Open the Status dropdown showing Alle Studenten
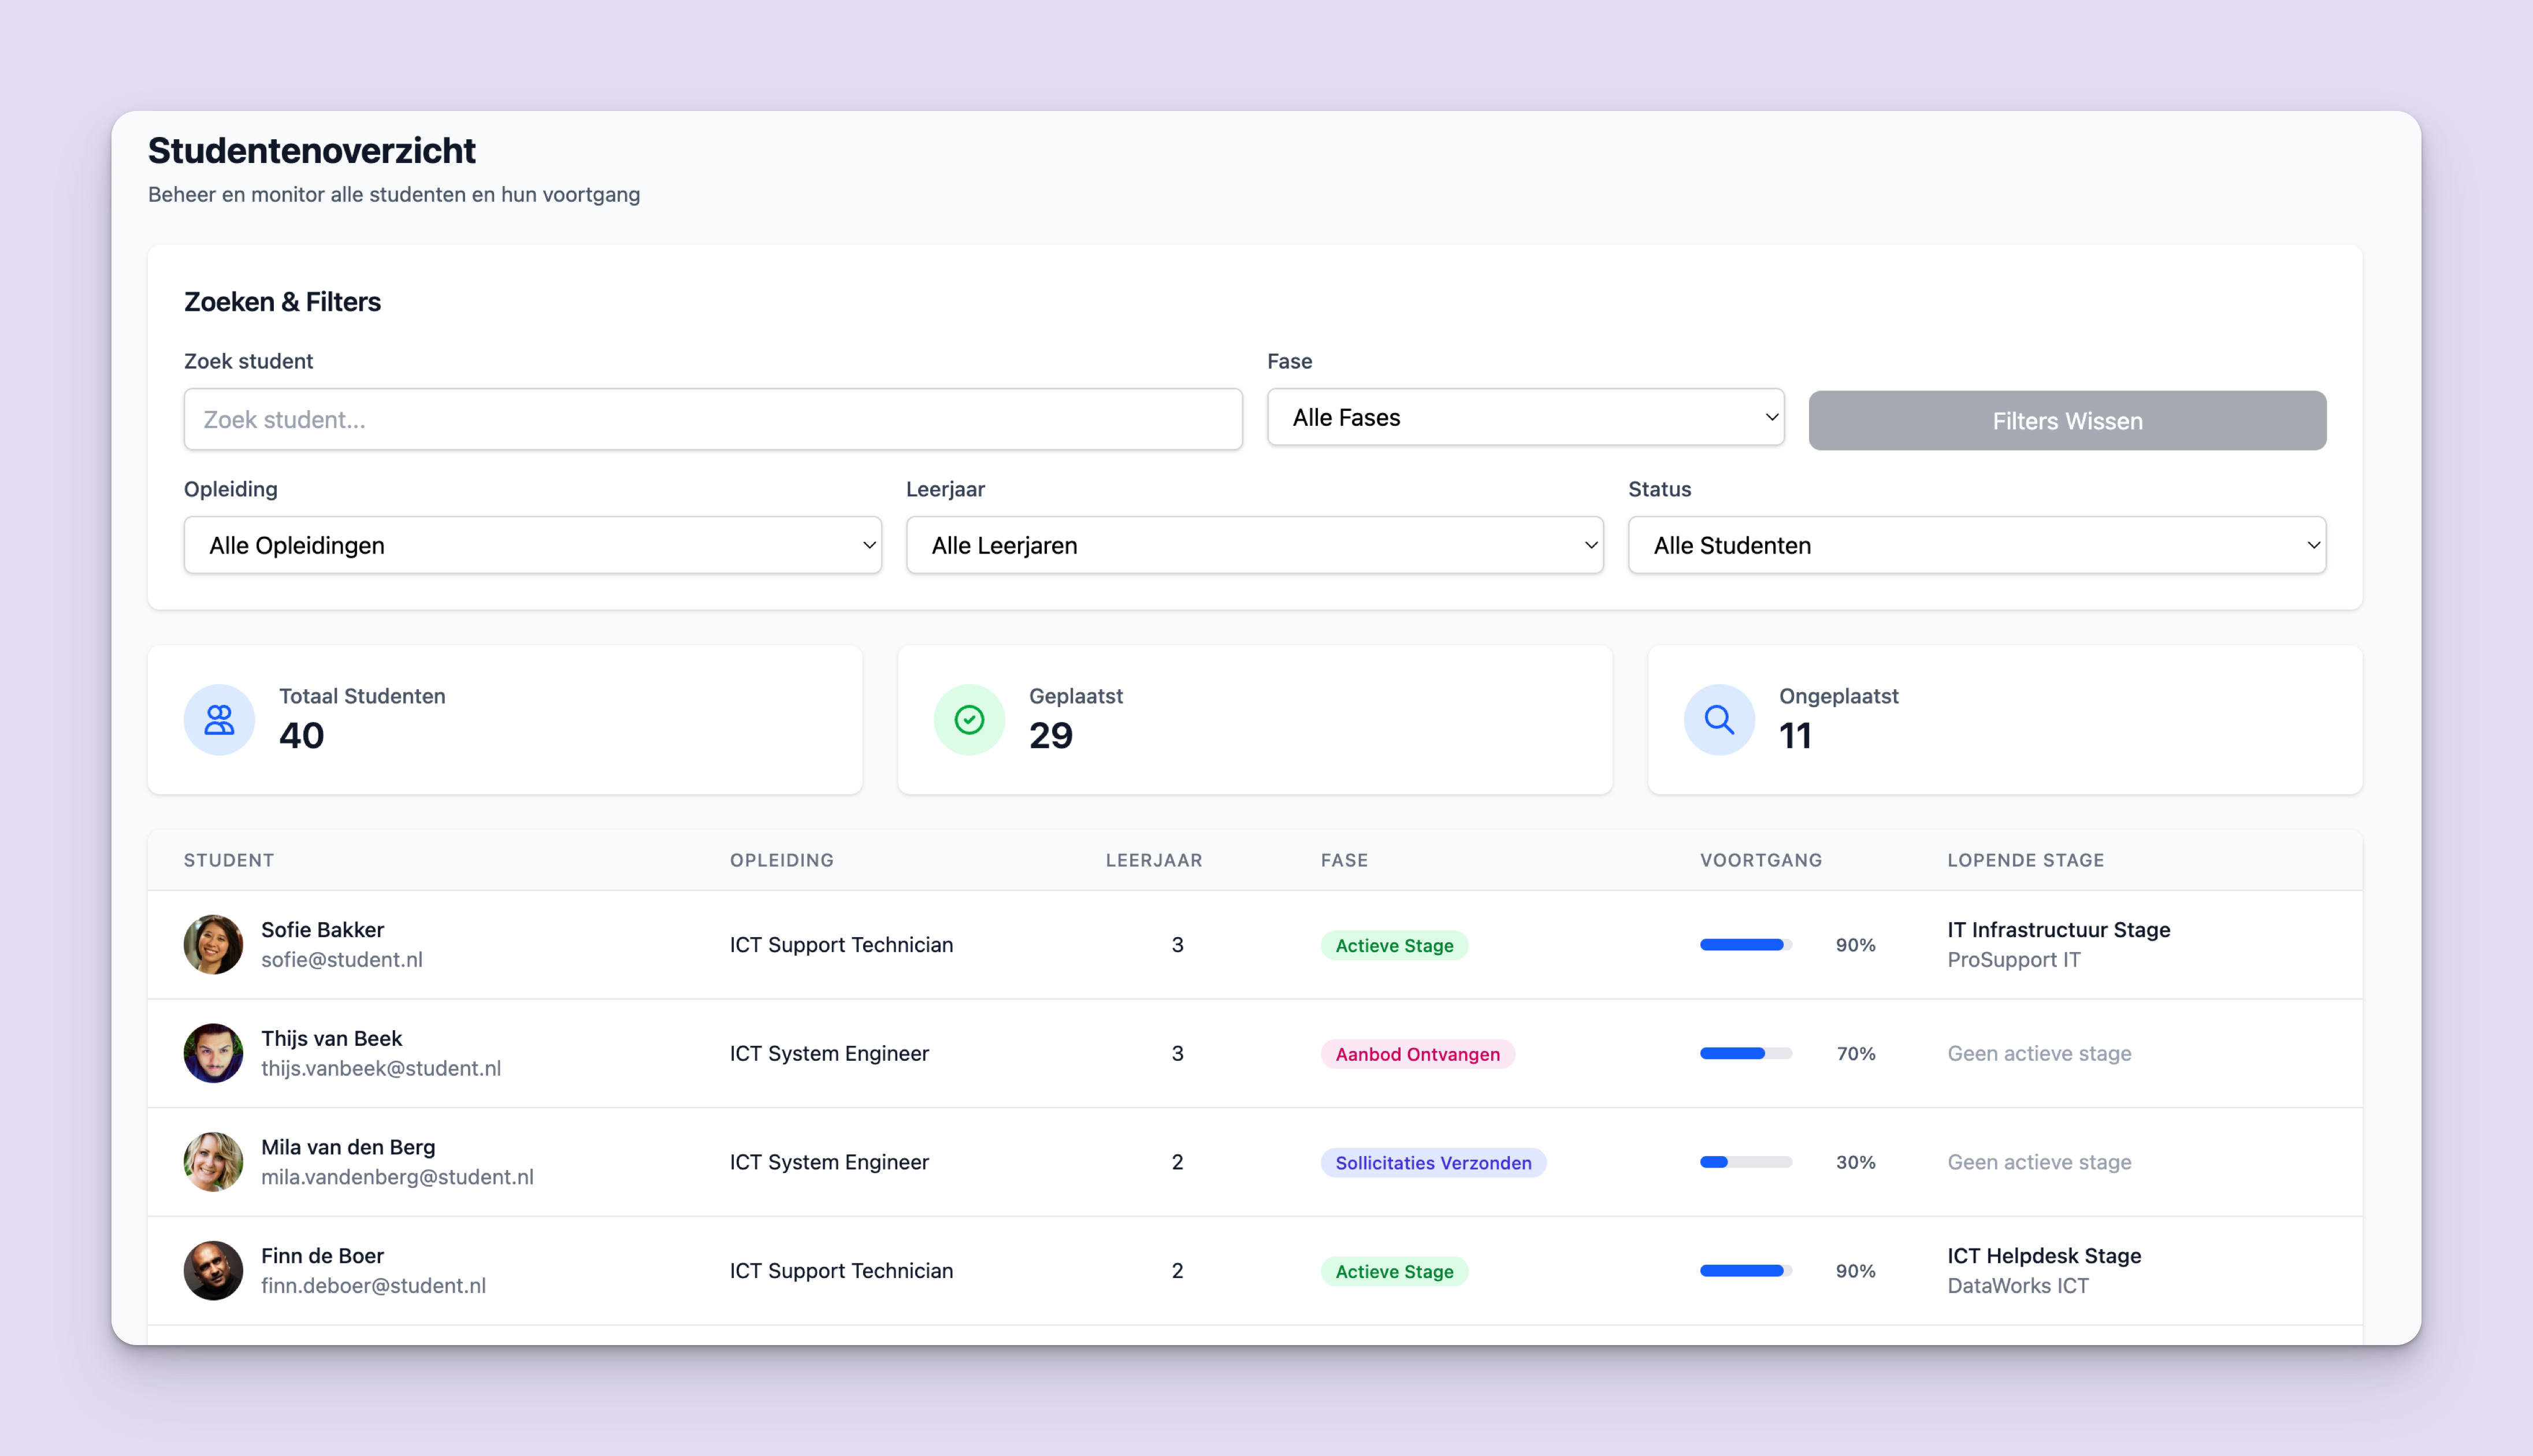 tap(1975, 545)
